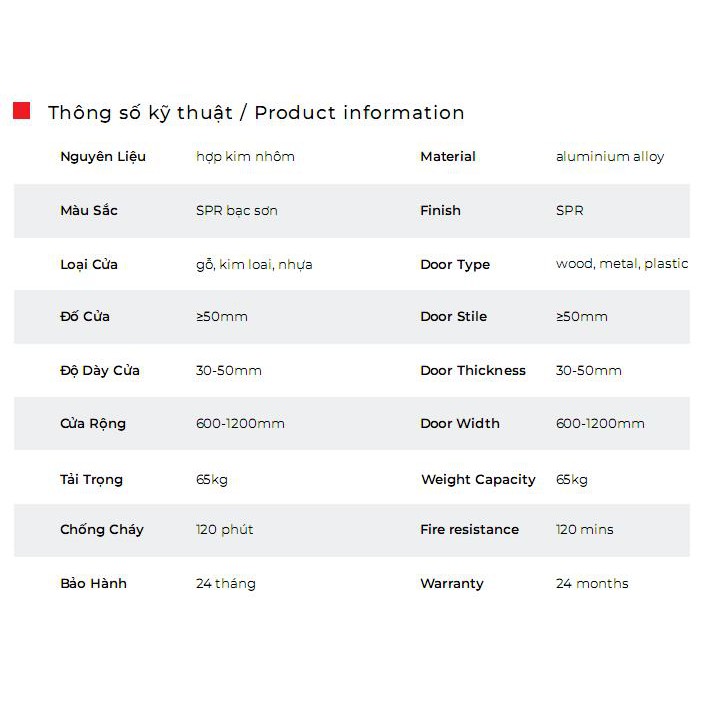701x701 pixels.
Task: Click the '120 phút' value
Action: [x=225, y=530]
